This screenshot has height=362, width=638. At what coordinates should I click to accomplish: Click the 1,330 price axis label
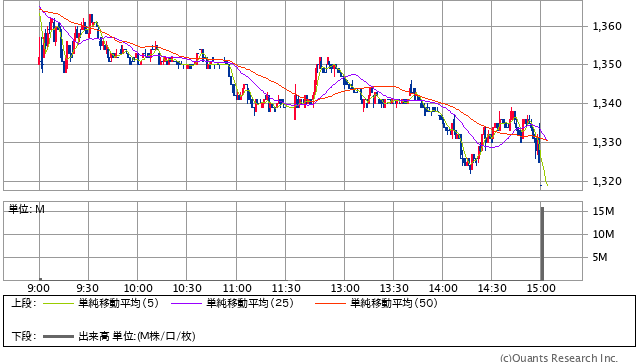[x=607, y=142]
